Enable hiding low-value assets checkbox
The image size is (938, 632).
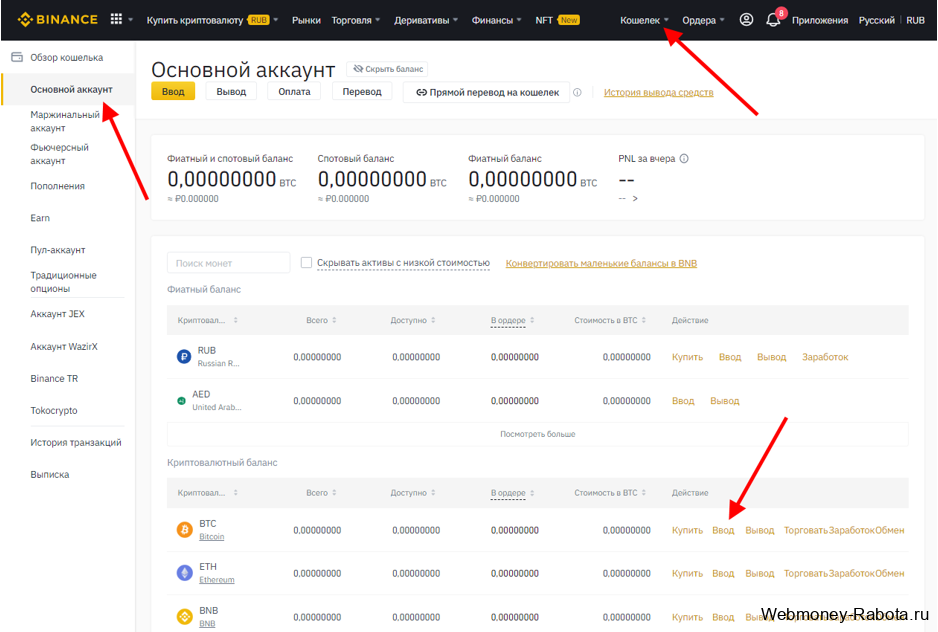306,263
